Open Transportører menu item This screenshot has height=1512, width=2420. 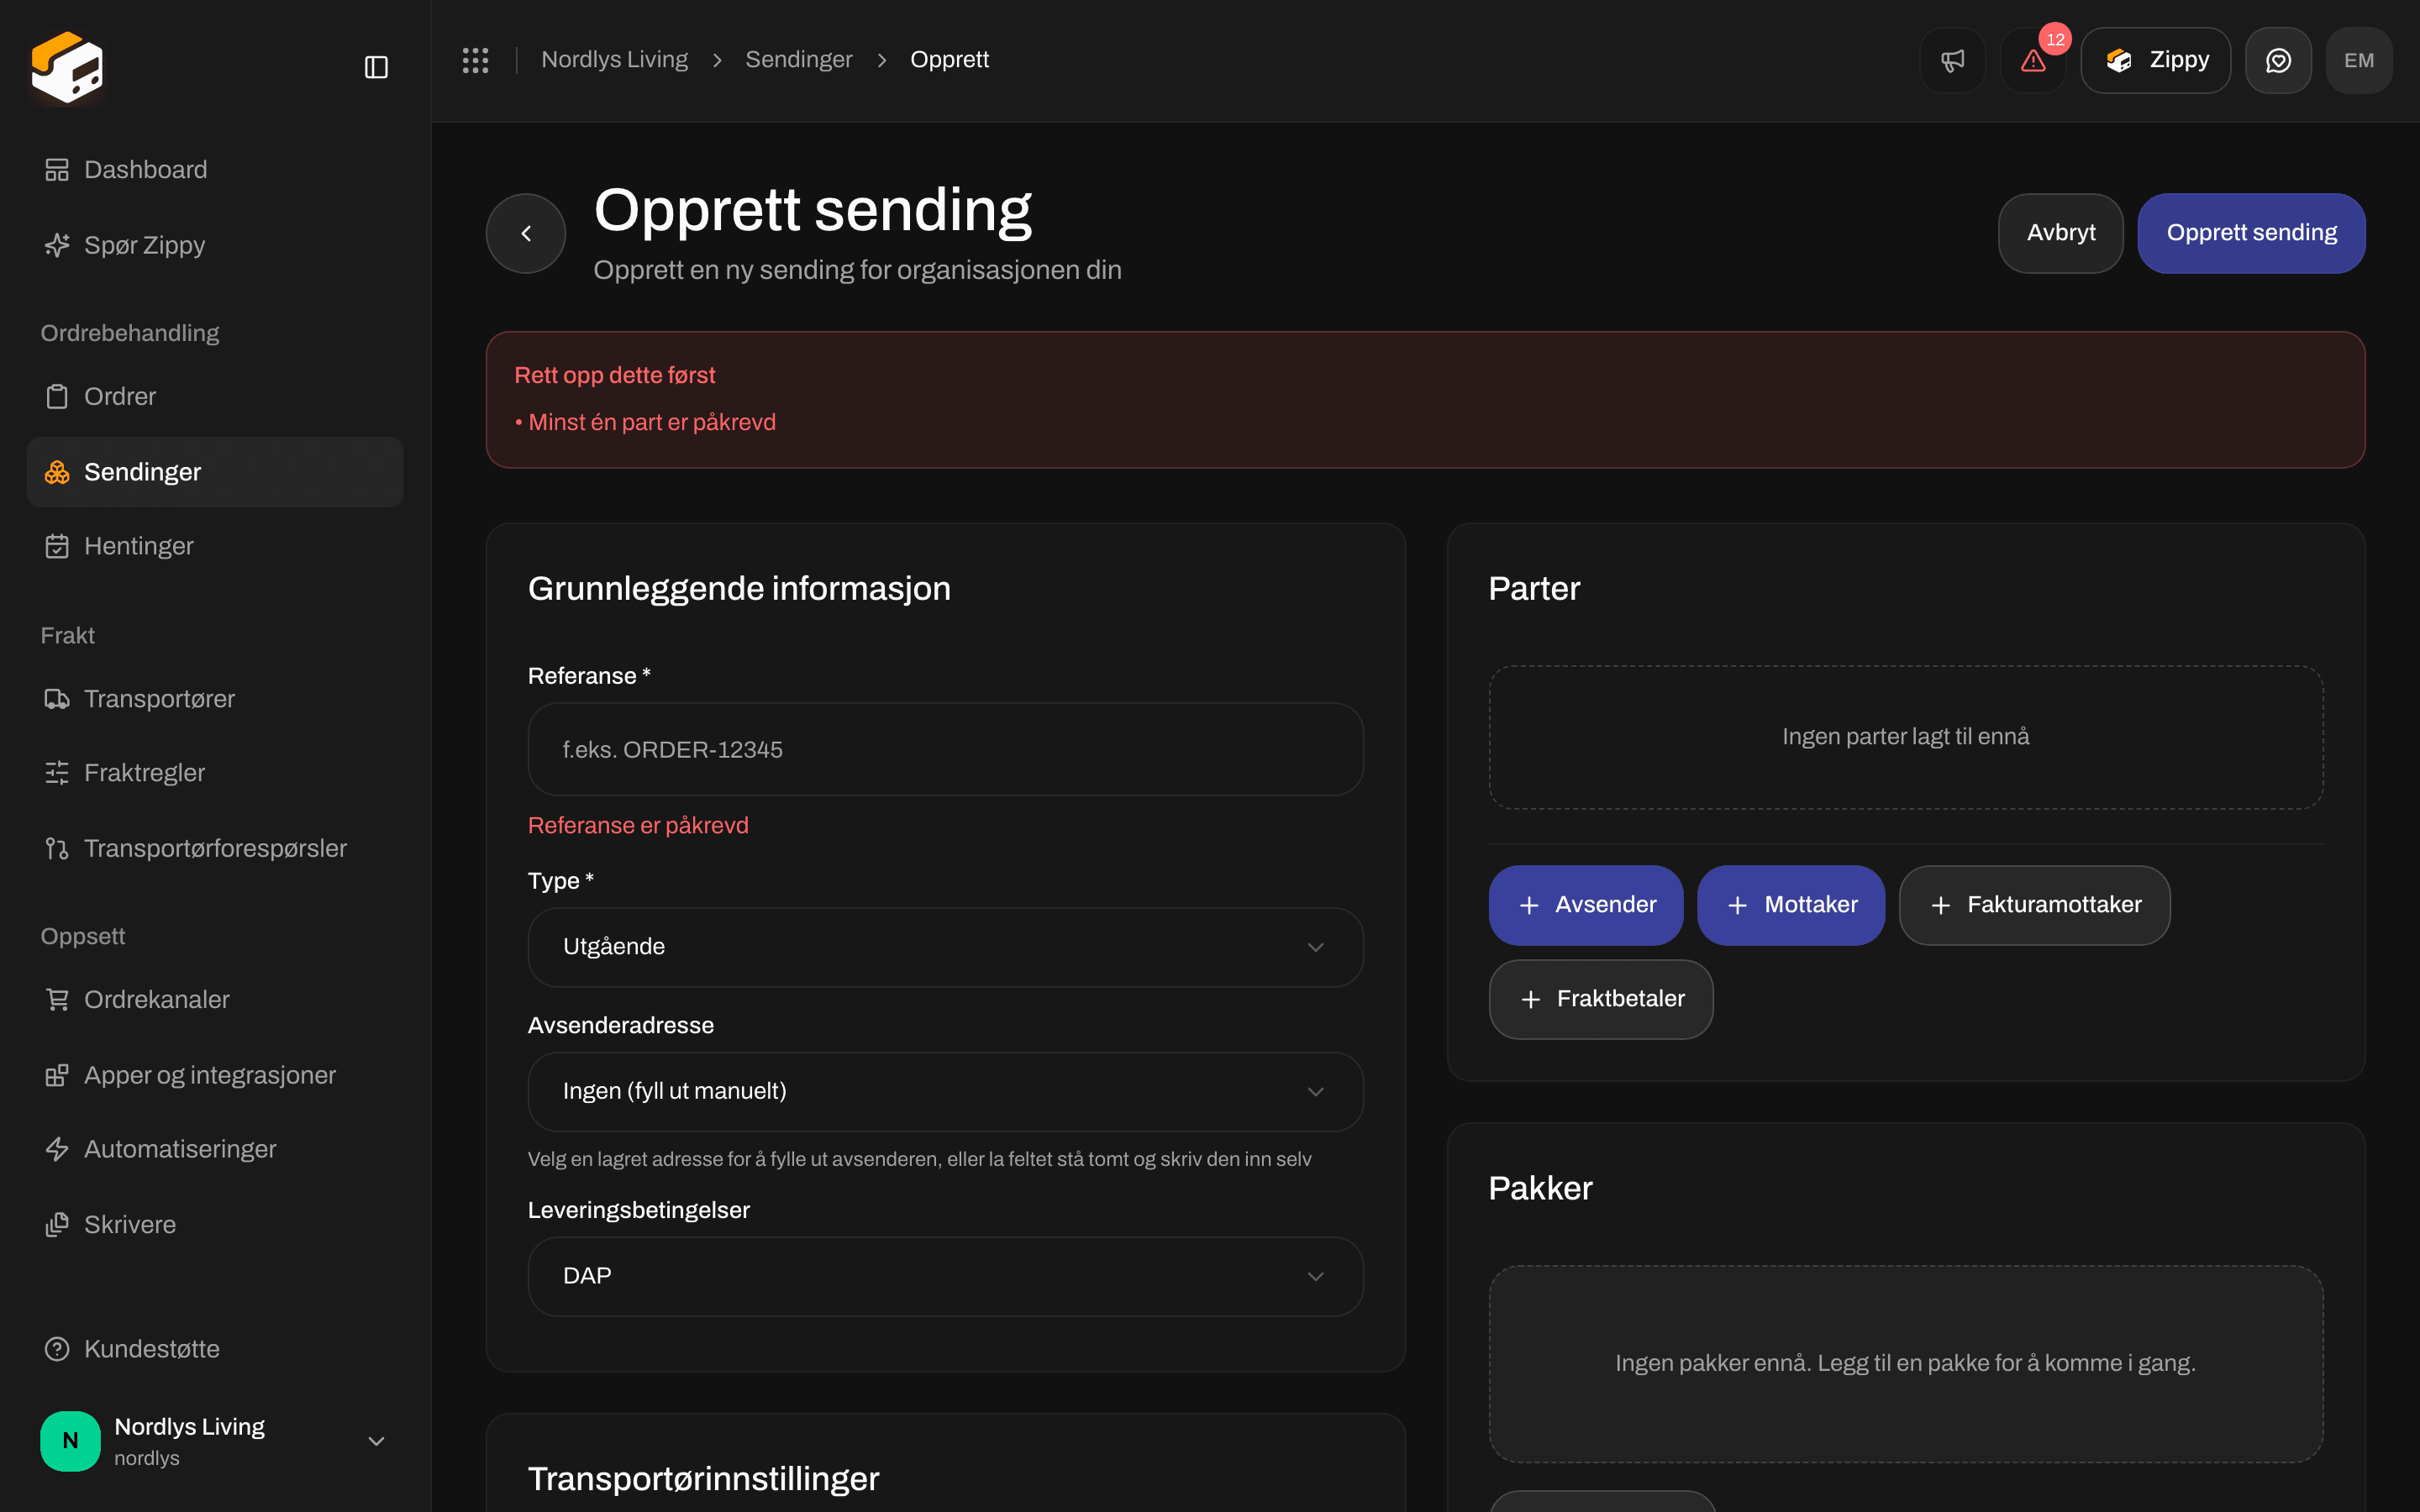point(214,699)
